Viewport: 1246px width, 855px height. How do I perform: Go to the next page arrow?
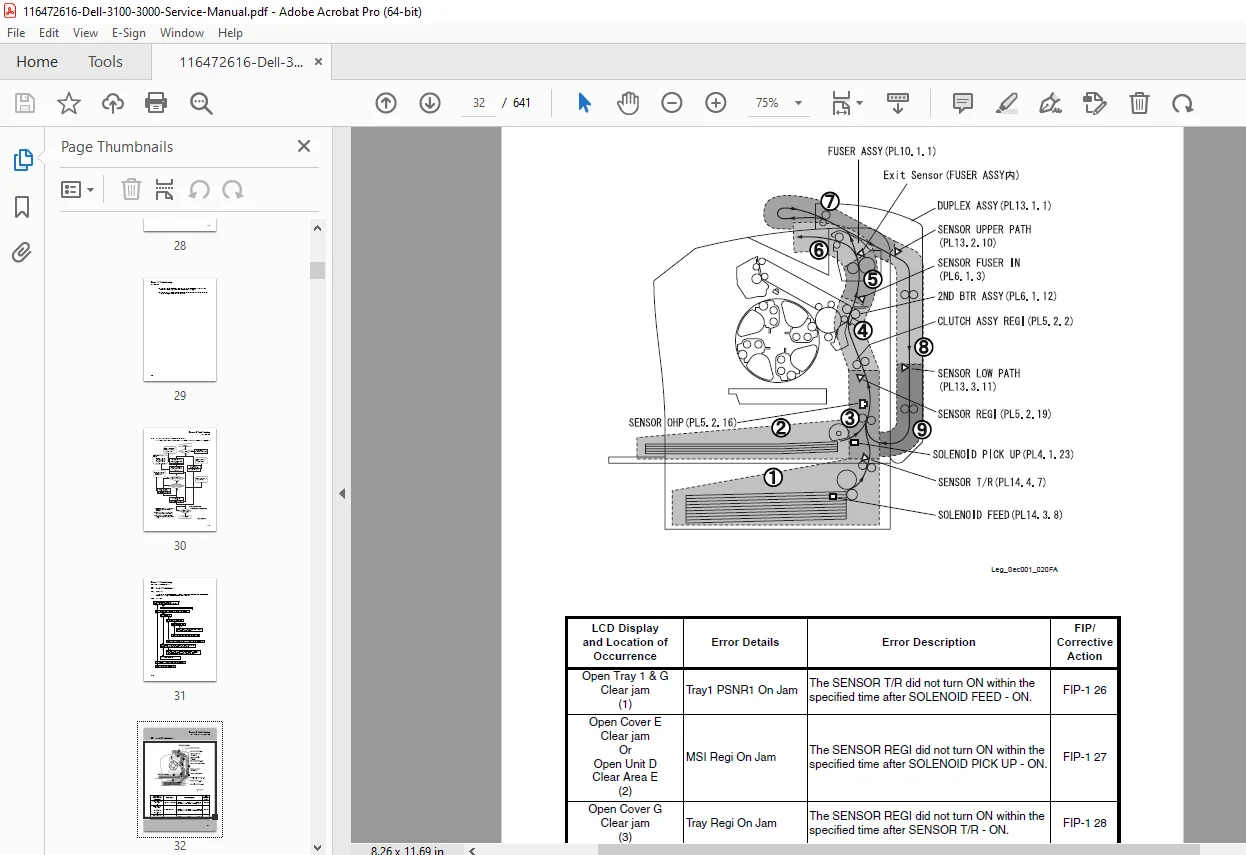[x=430, y=103]
